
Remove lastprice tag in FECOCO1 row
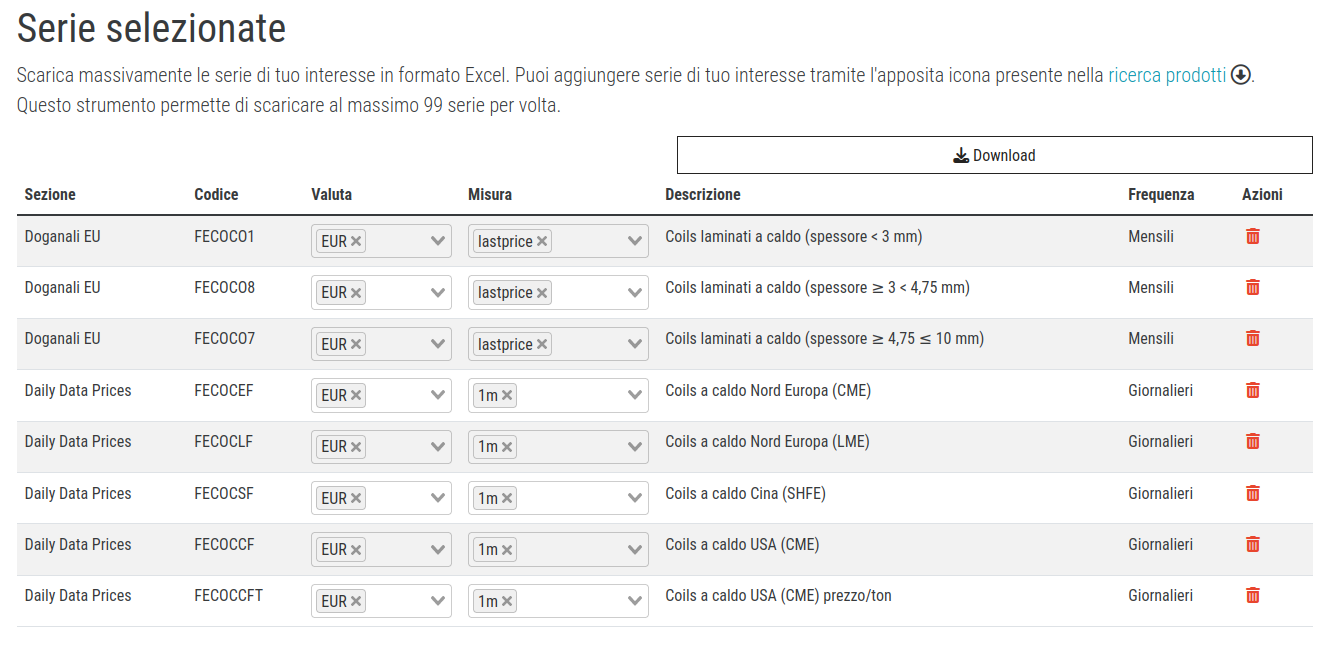(x=542, y=241)
